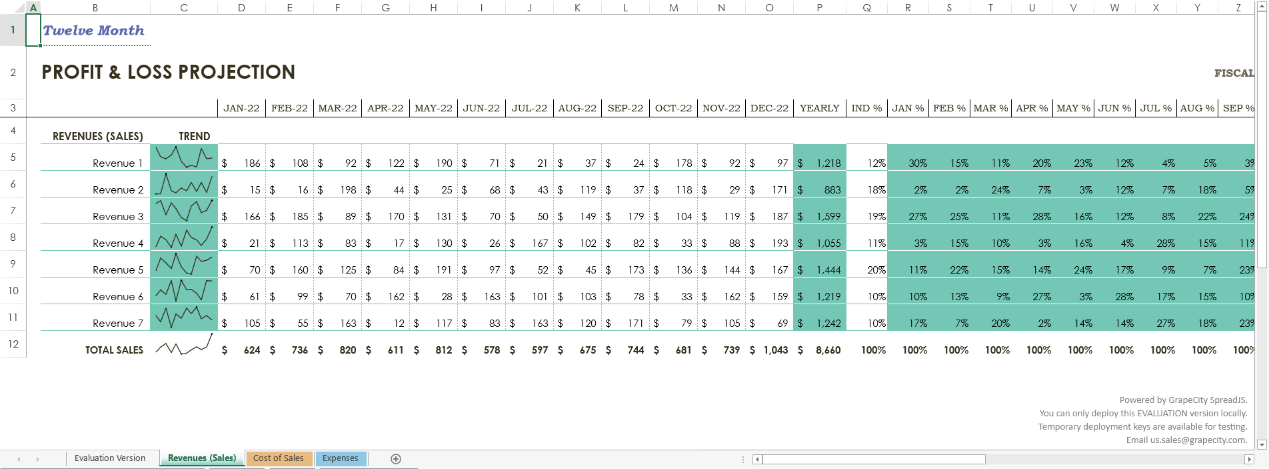Screen dimensions: 1269x469
Task: Select the Revenue 1 trend sparkline cell
Action: pyautogui.click(x=184, y=157)
